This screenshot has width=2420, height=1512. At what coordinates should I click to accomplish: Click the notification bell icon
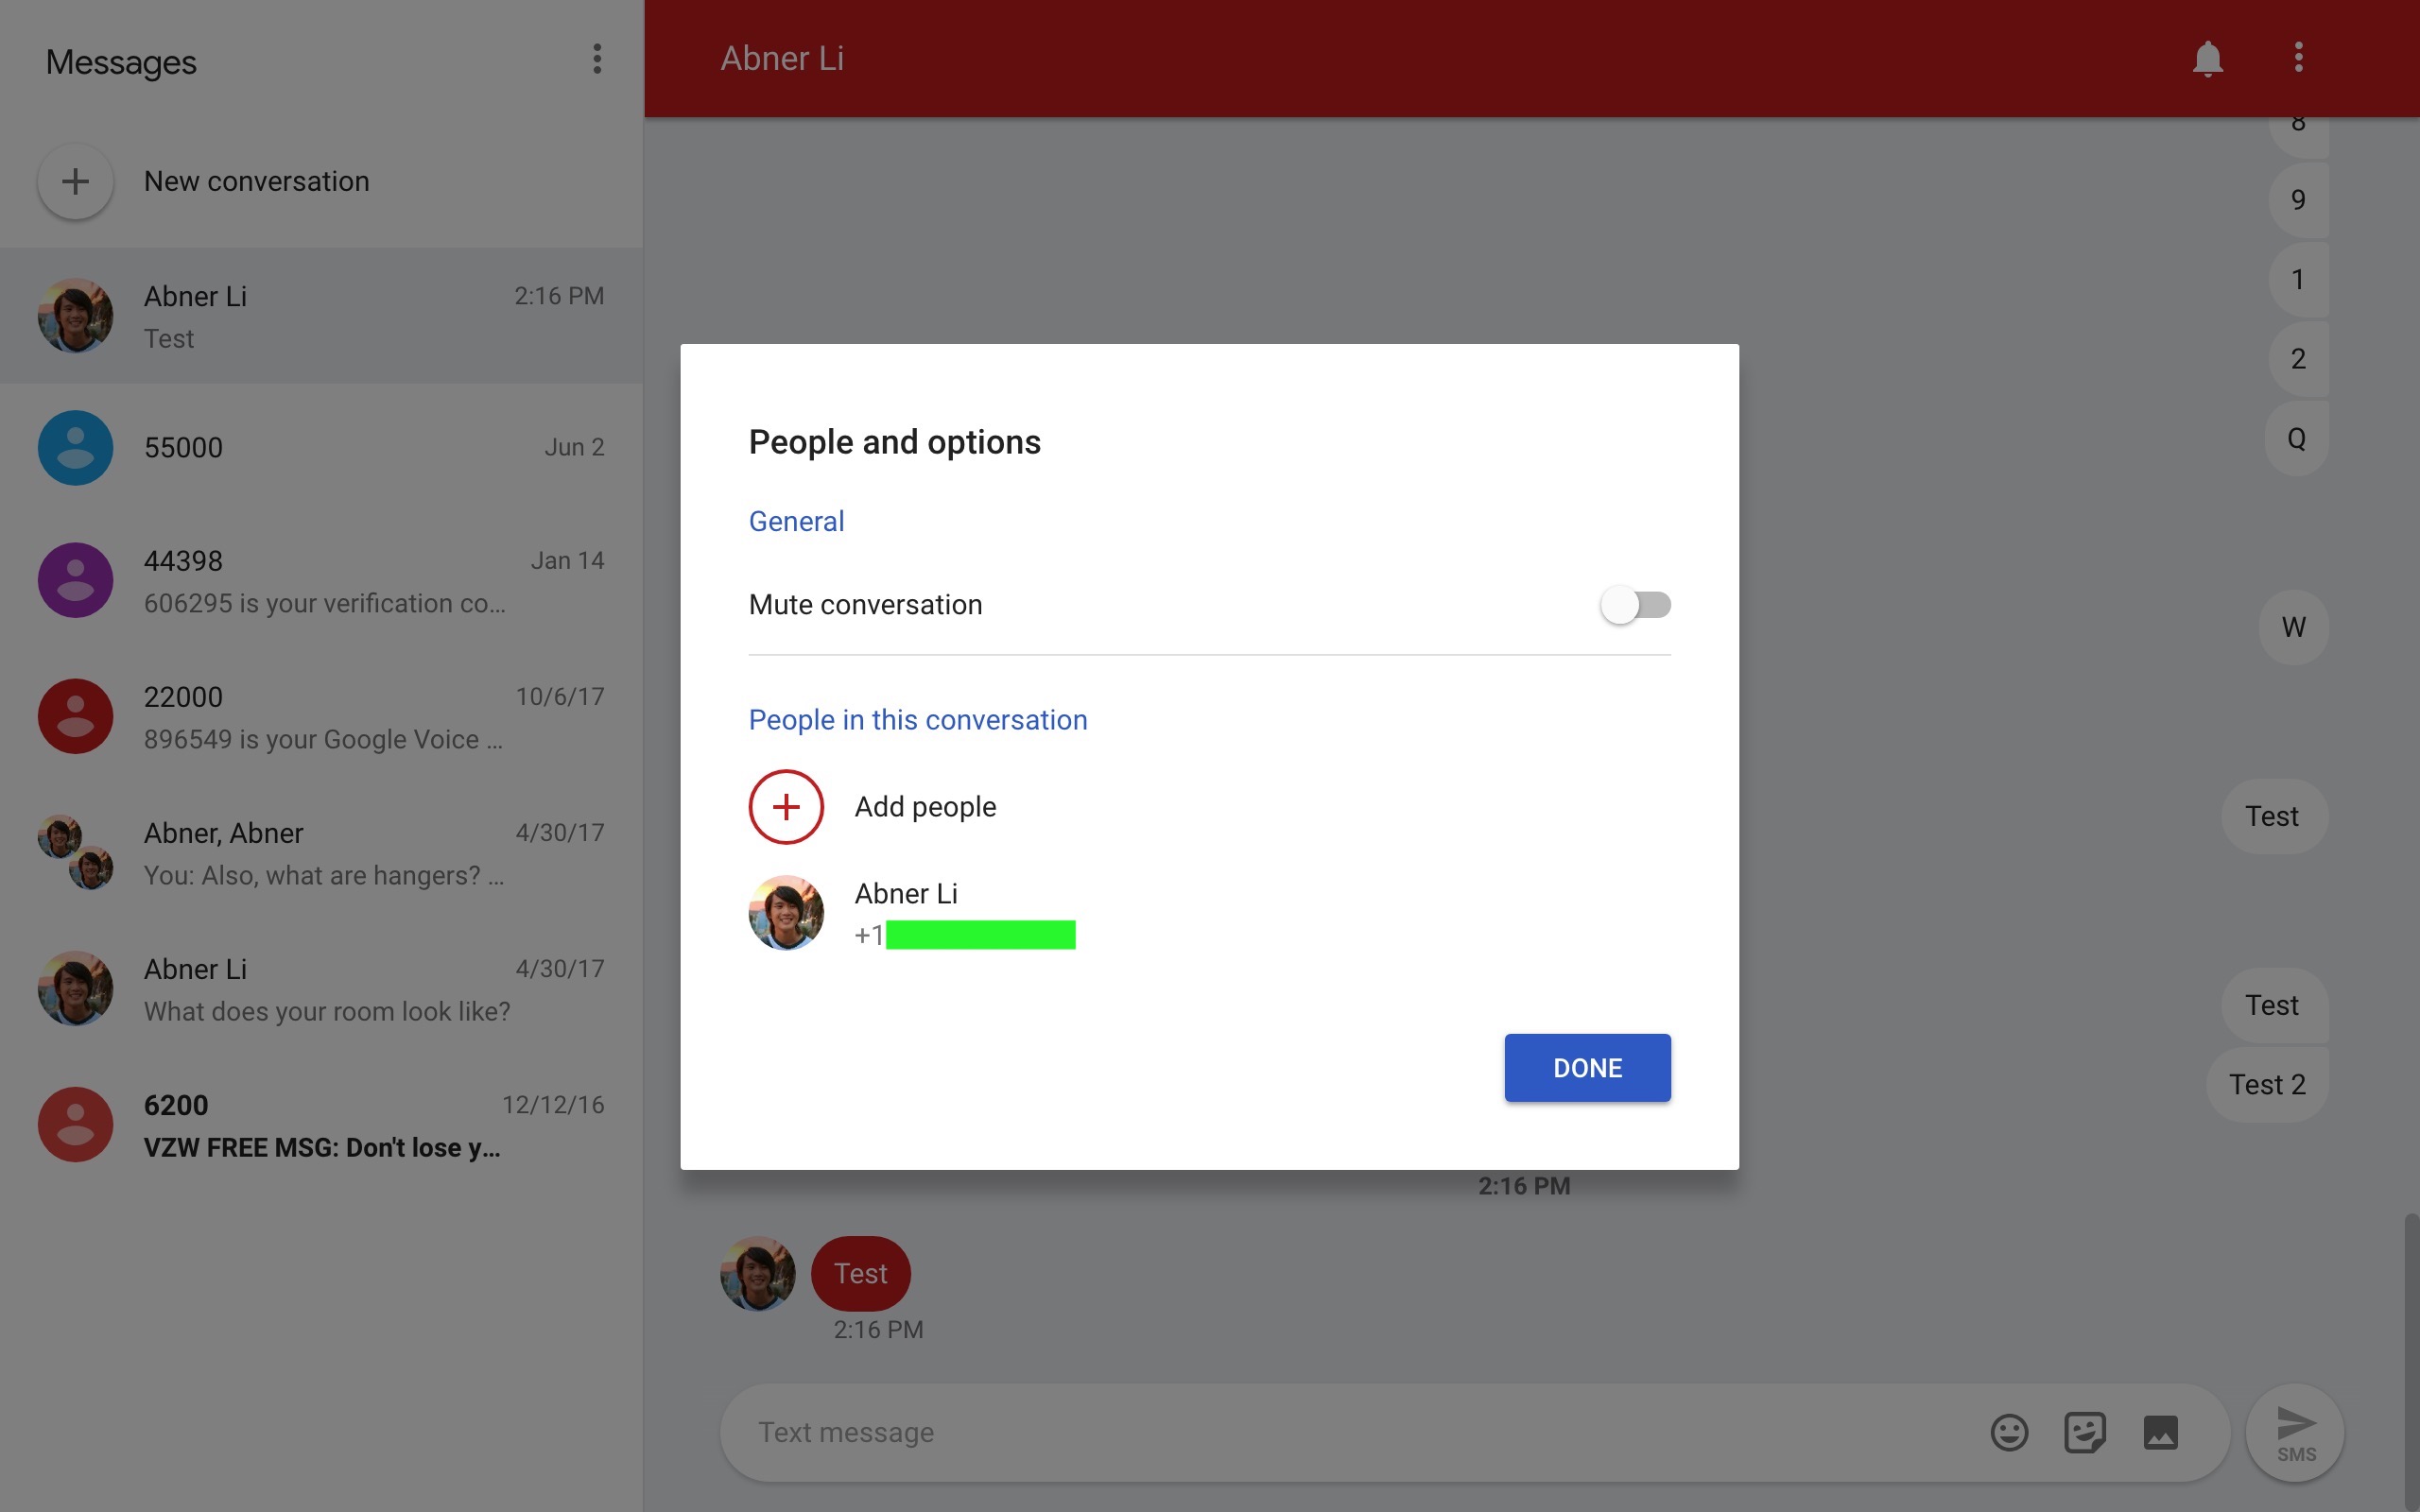[2208, 57]
